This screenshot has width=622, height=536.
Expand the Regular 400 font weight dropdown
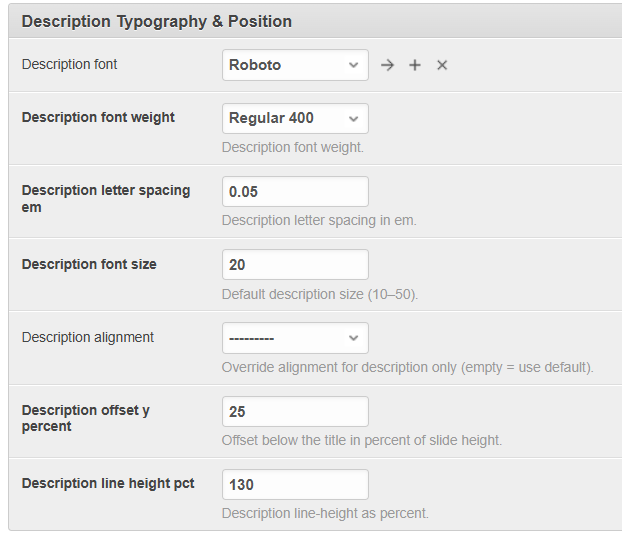click(295, 118)
